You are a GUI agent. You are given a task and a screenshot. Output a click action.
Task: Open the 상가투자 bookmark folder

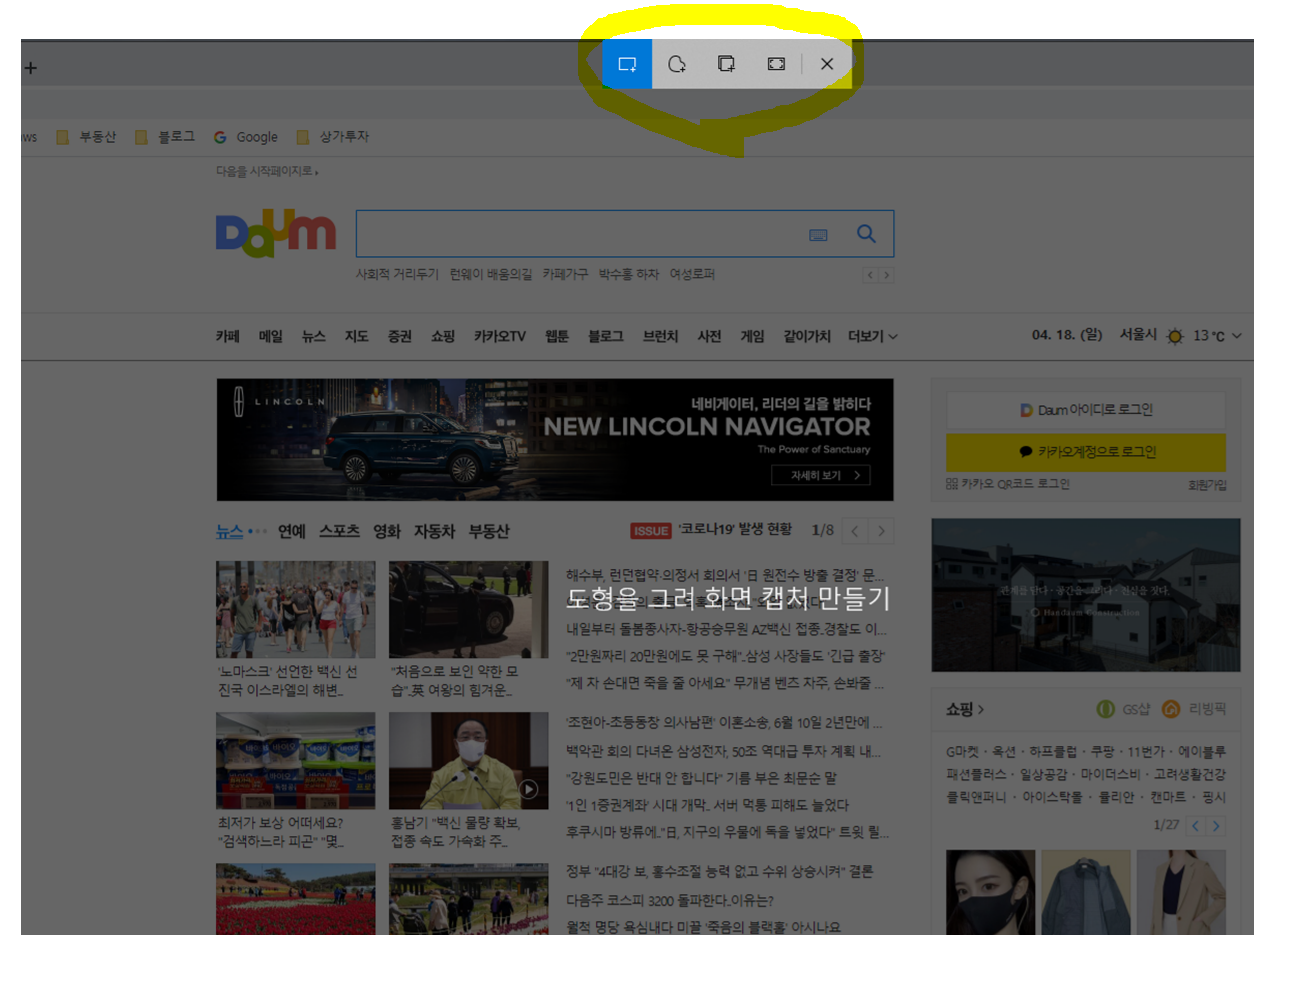pyautogui.click(x=333, y=137)
